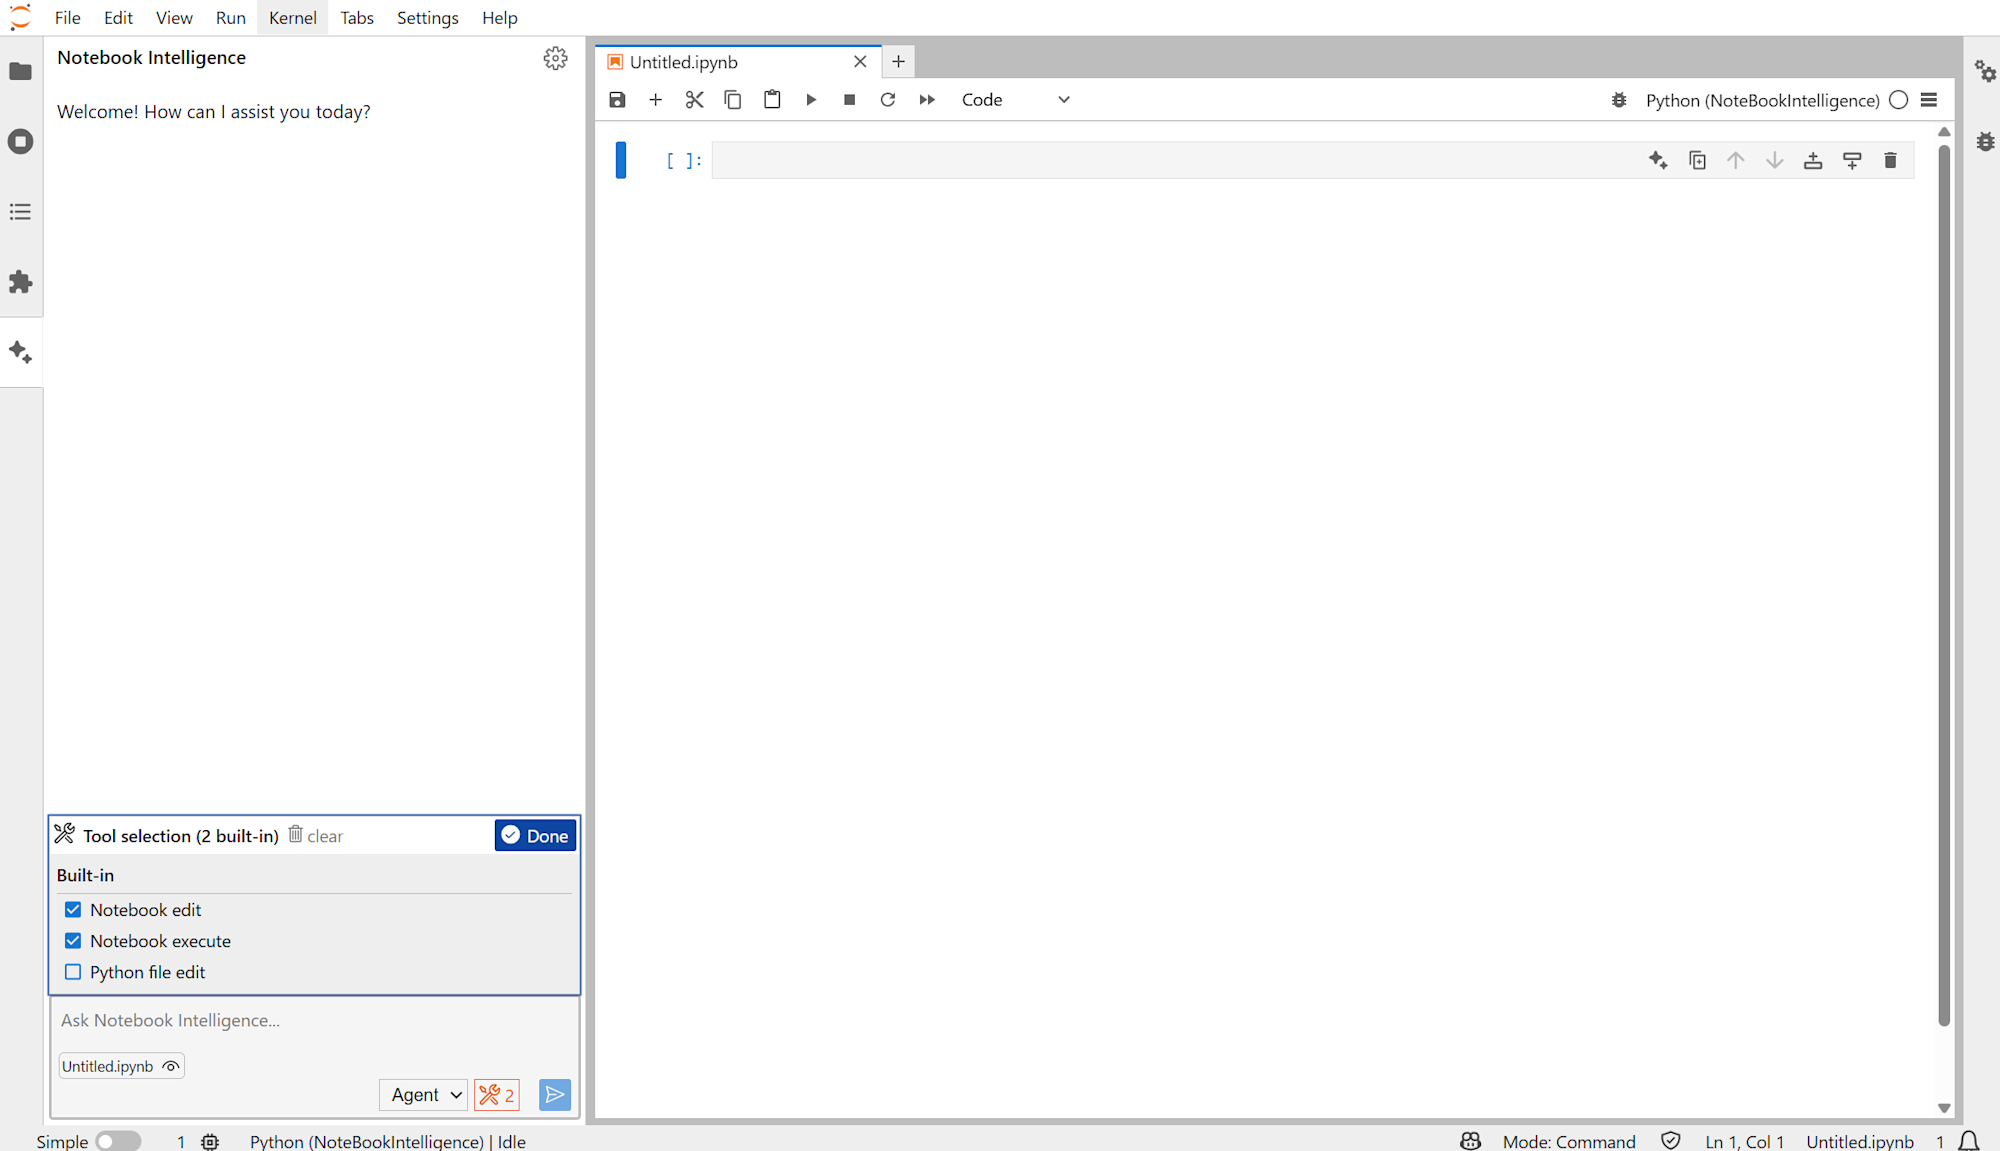Open Debugger panel in right sidebar
This screenshot has height=1151, width=2000.
coord(1985,141)
